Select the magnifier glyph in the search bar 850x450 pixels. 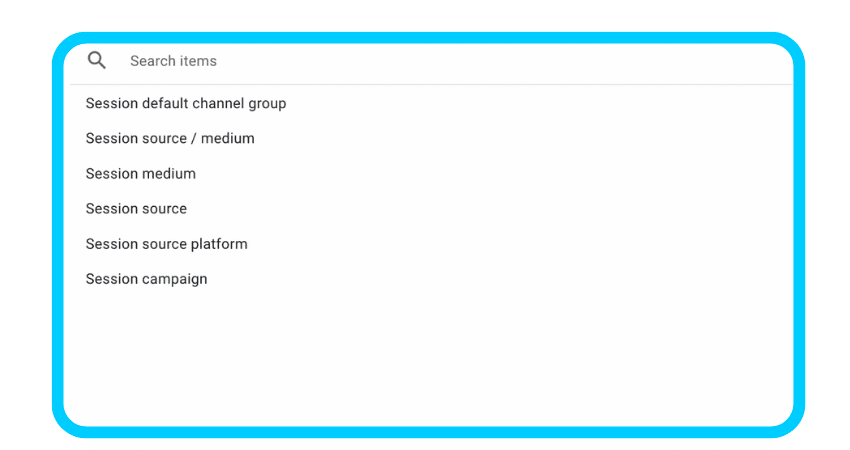click(x=96, y=60)
